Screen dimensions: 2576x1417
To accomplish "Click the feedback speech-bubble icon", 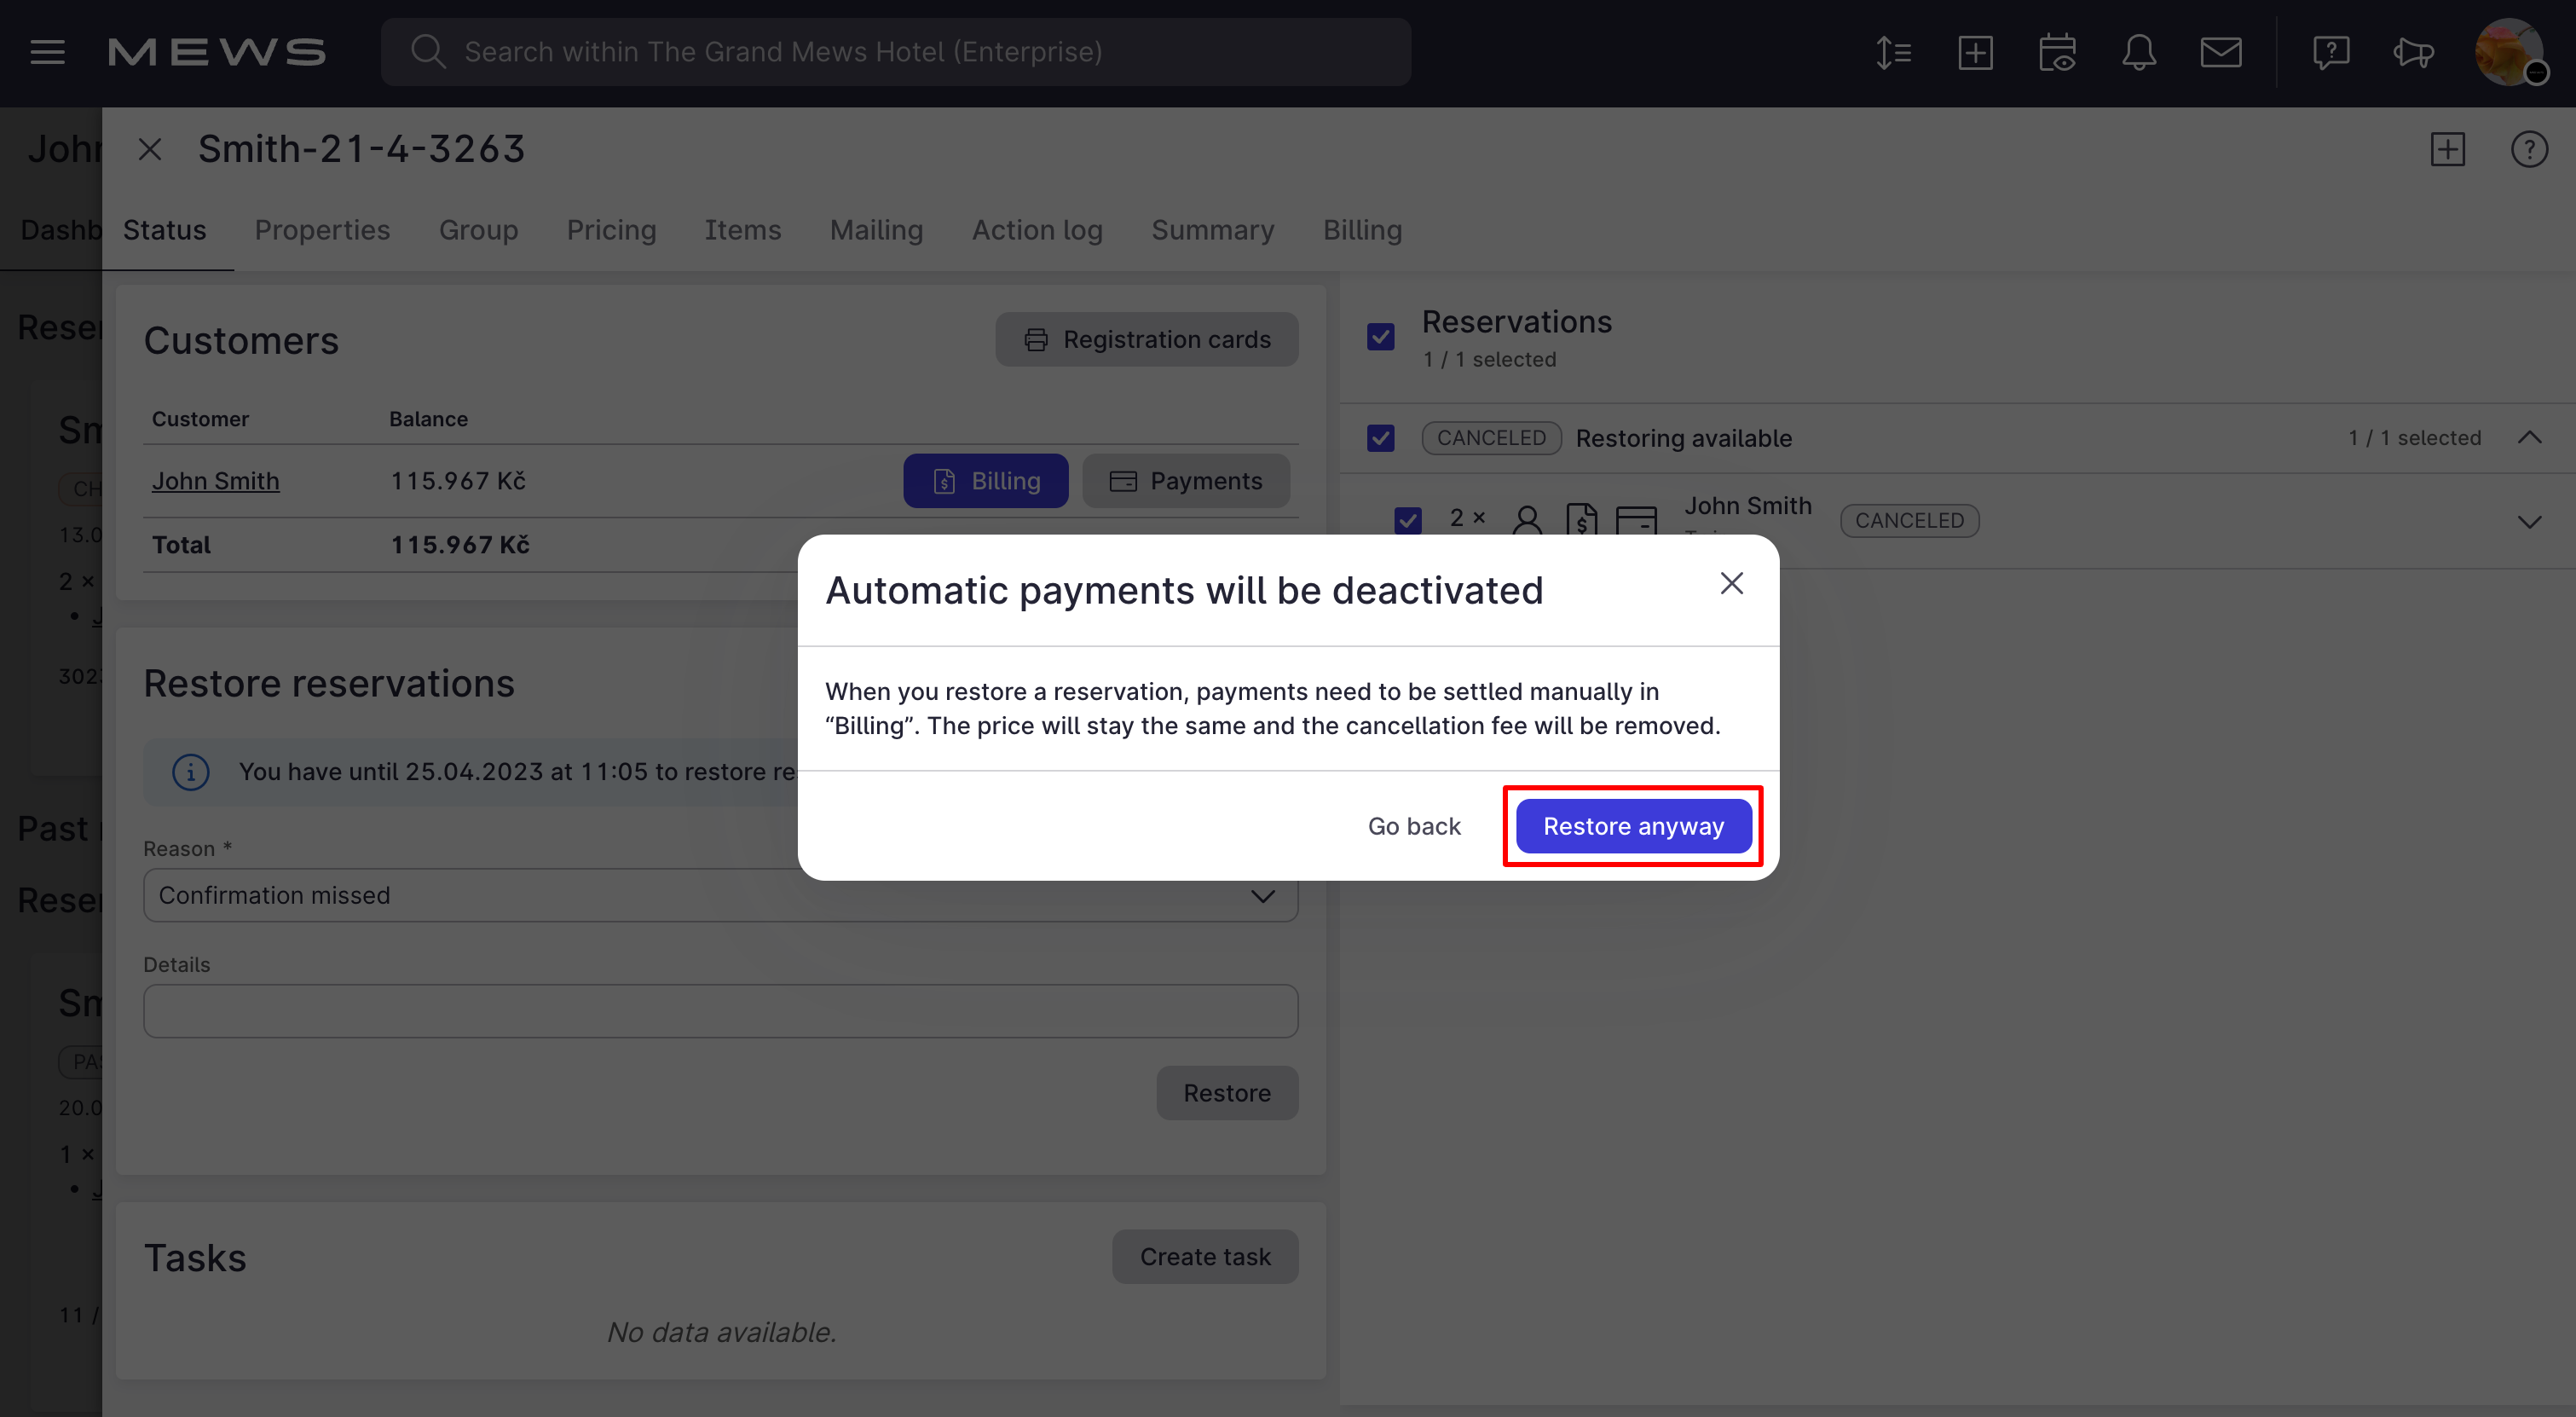I will [2413, 53].
